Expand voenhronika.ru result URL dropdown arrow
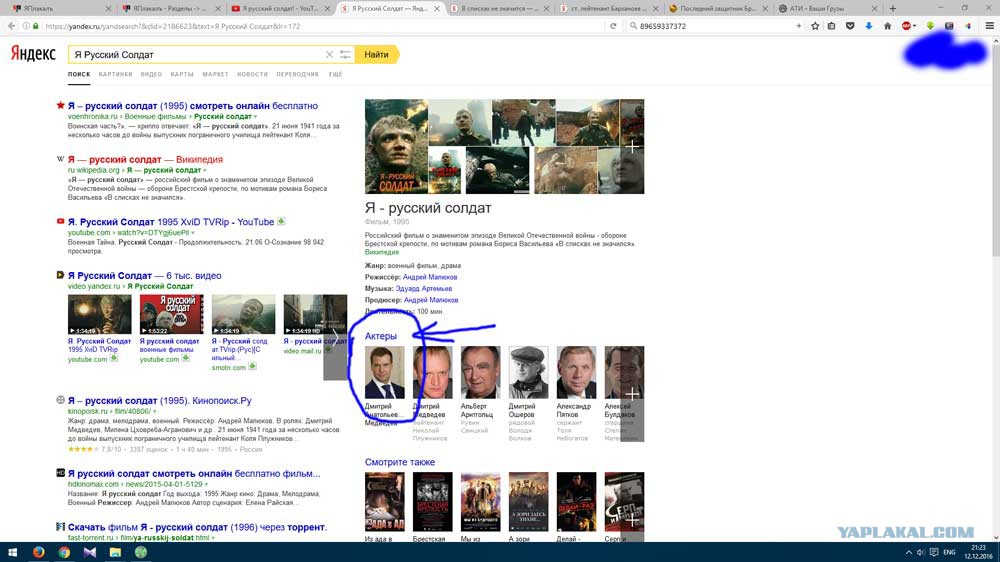The height and width of the screenshot is (562, 1000). pos(256,117)
